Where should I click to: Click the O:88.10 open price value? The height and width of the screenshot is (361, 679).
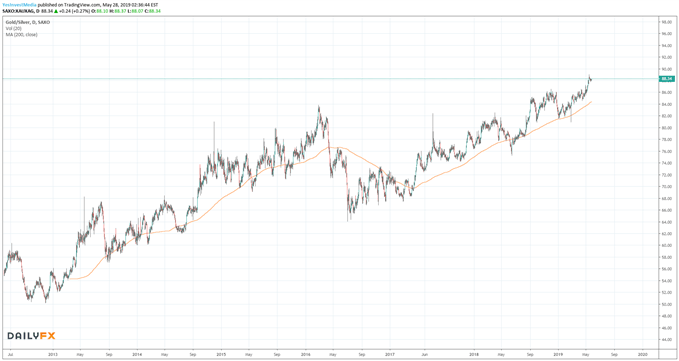100,11
